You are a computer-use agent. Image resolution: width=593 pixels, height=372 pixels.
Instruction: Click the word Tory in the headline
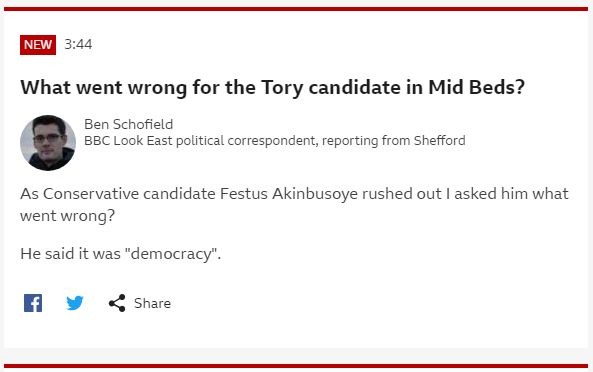point(282,88)
